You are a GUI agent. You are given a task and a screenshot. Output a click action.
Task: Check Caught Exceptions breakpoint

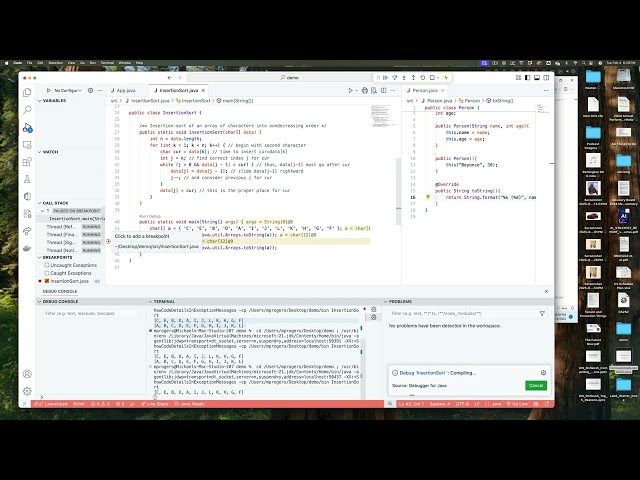click(47, 273)
